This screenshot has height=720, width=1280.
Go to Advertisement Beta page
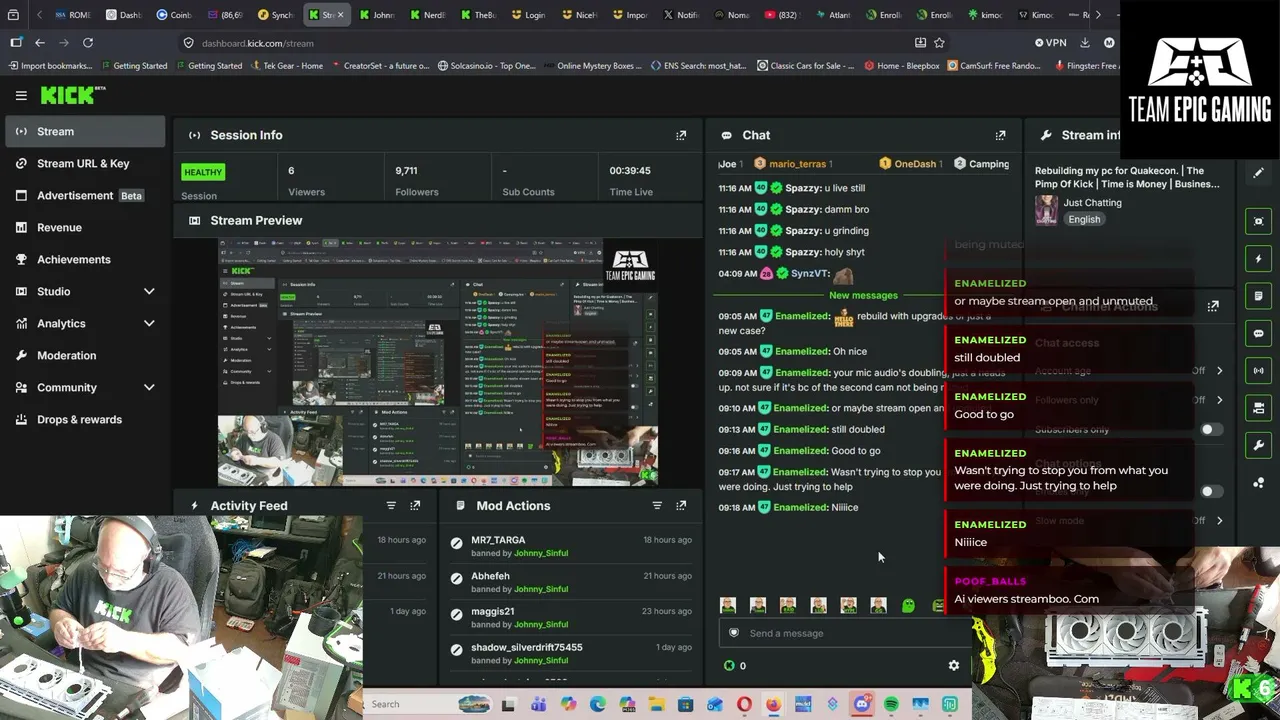point(85,195)
